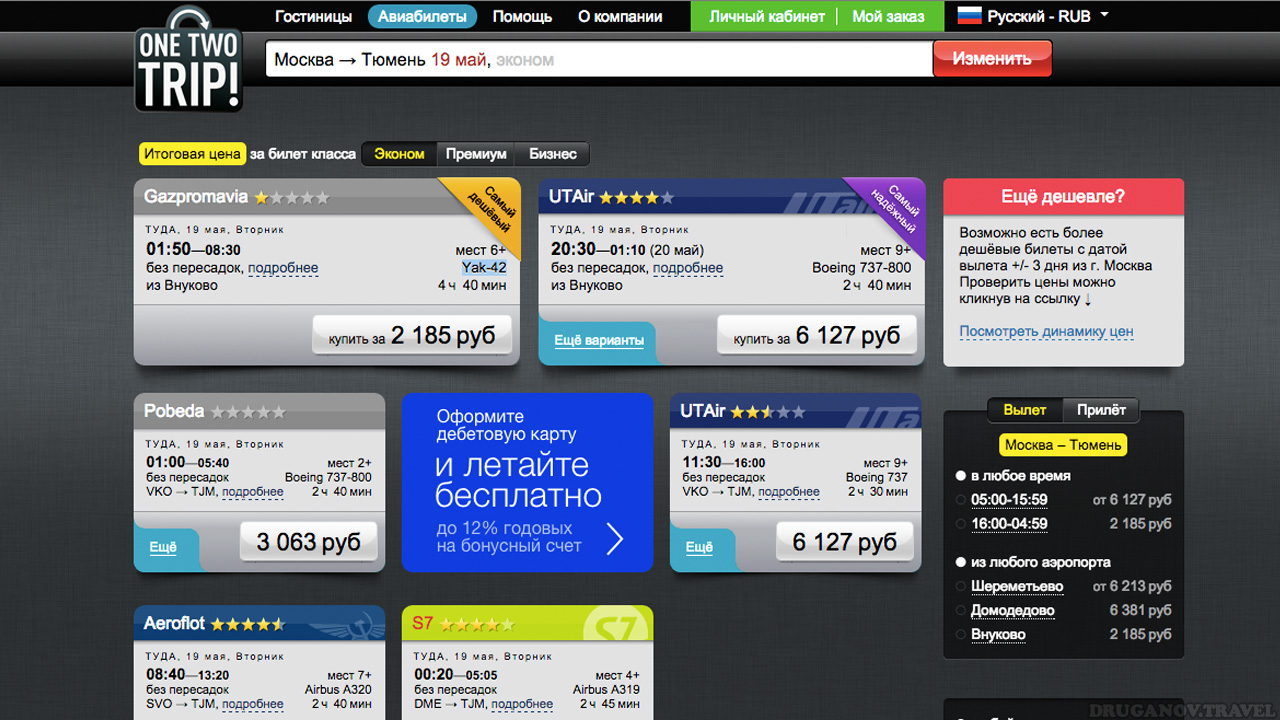Viewport: 1280px width, 720px height.
Task: Select the Эконом class tab
Action: pyautogui.click(x=399, y=154)
